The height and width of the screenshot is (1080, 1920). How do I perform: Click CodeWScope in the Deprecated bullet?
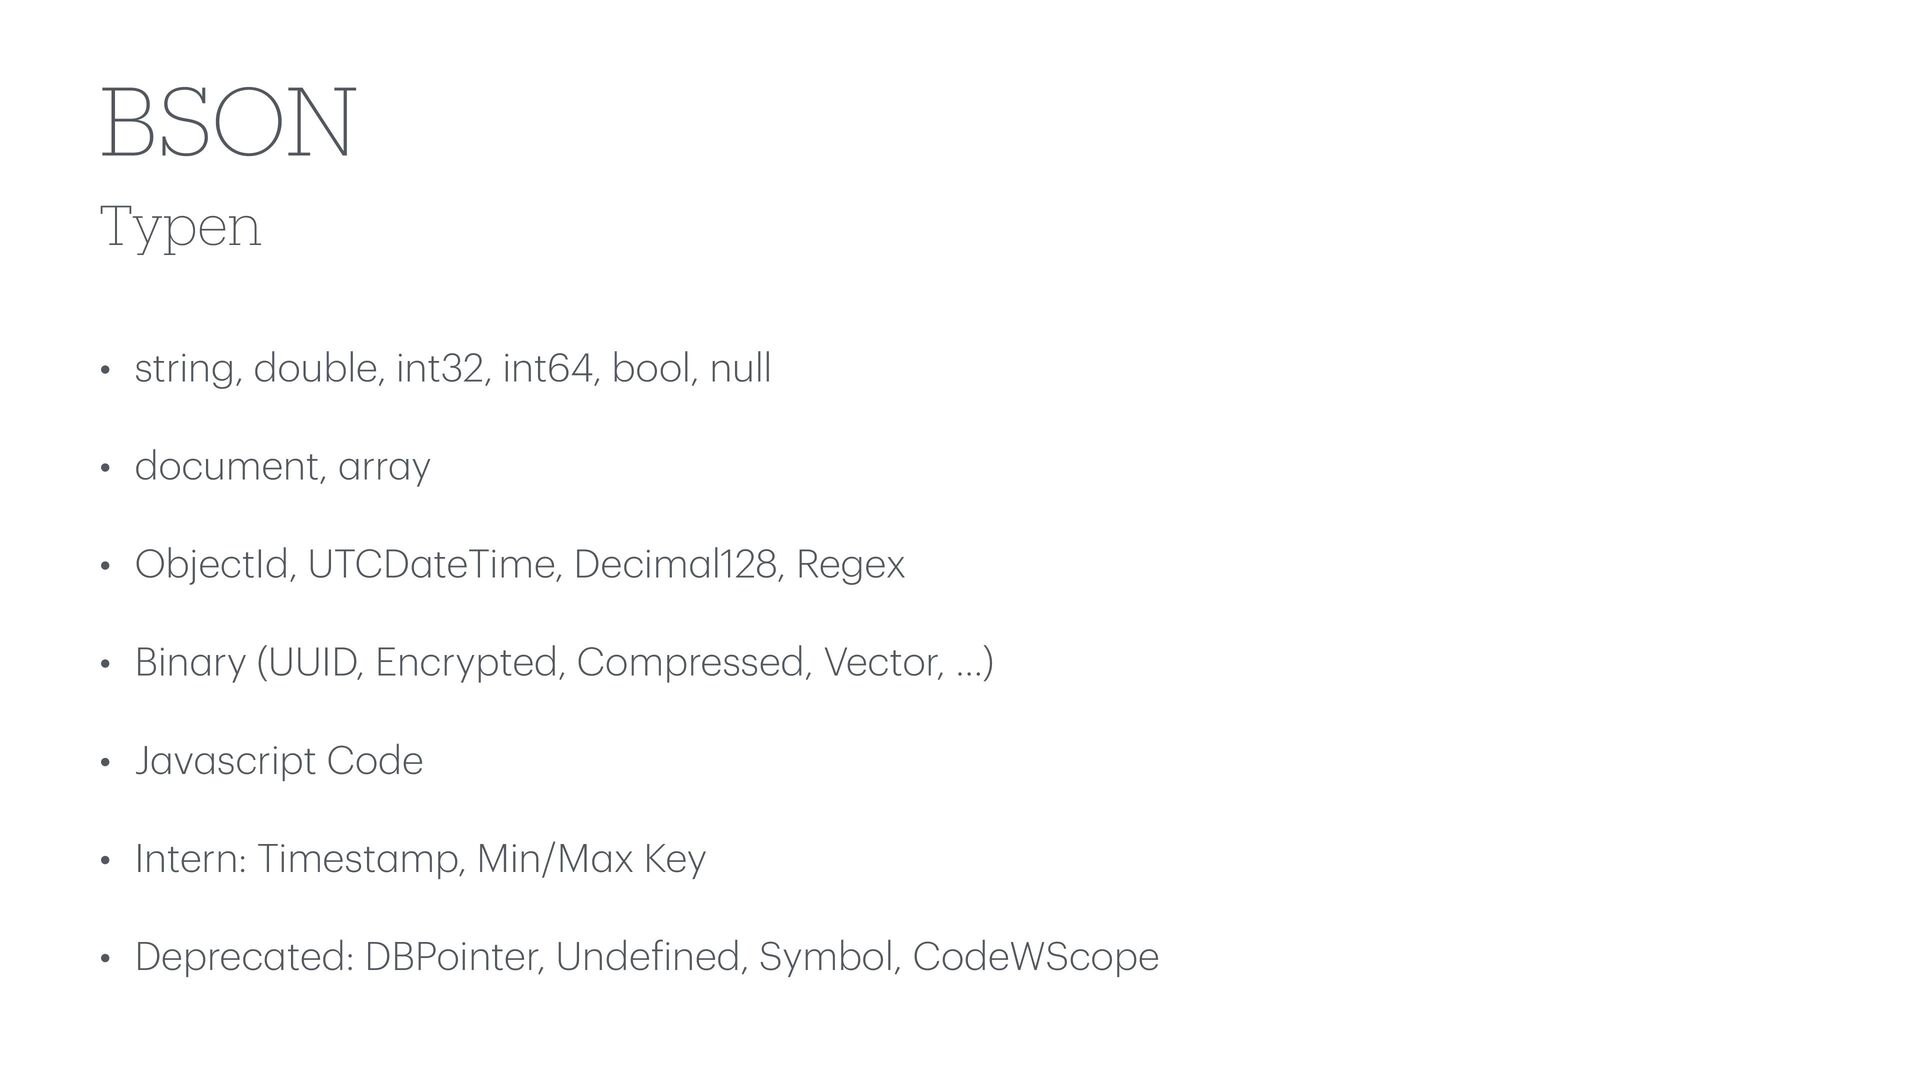click(1036, 957)
